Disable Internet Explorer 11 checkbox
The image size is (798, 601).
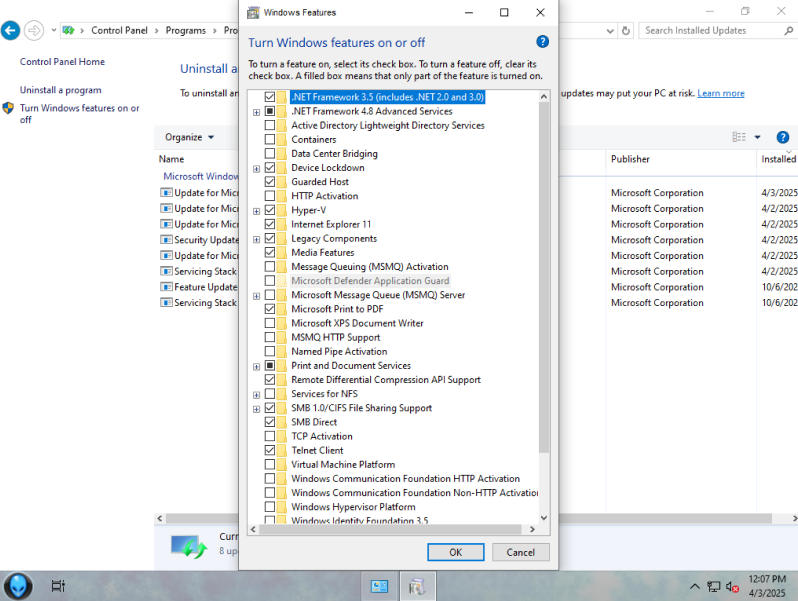coord(270,224)
